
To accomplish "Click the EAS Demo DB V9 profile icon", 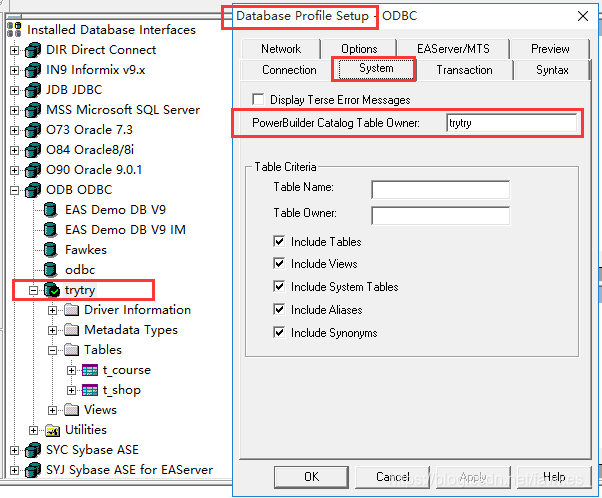I will [50, 210].
